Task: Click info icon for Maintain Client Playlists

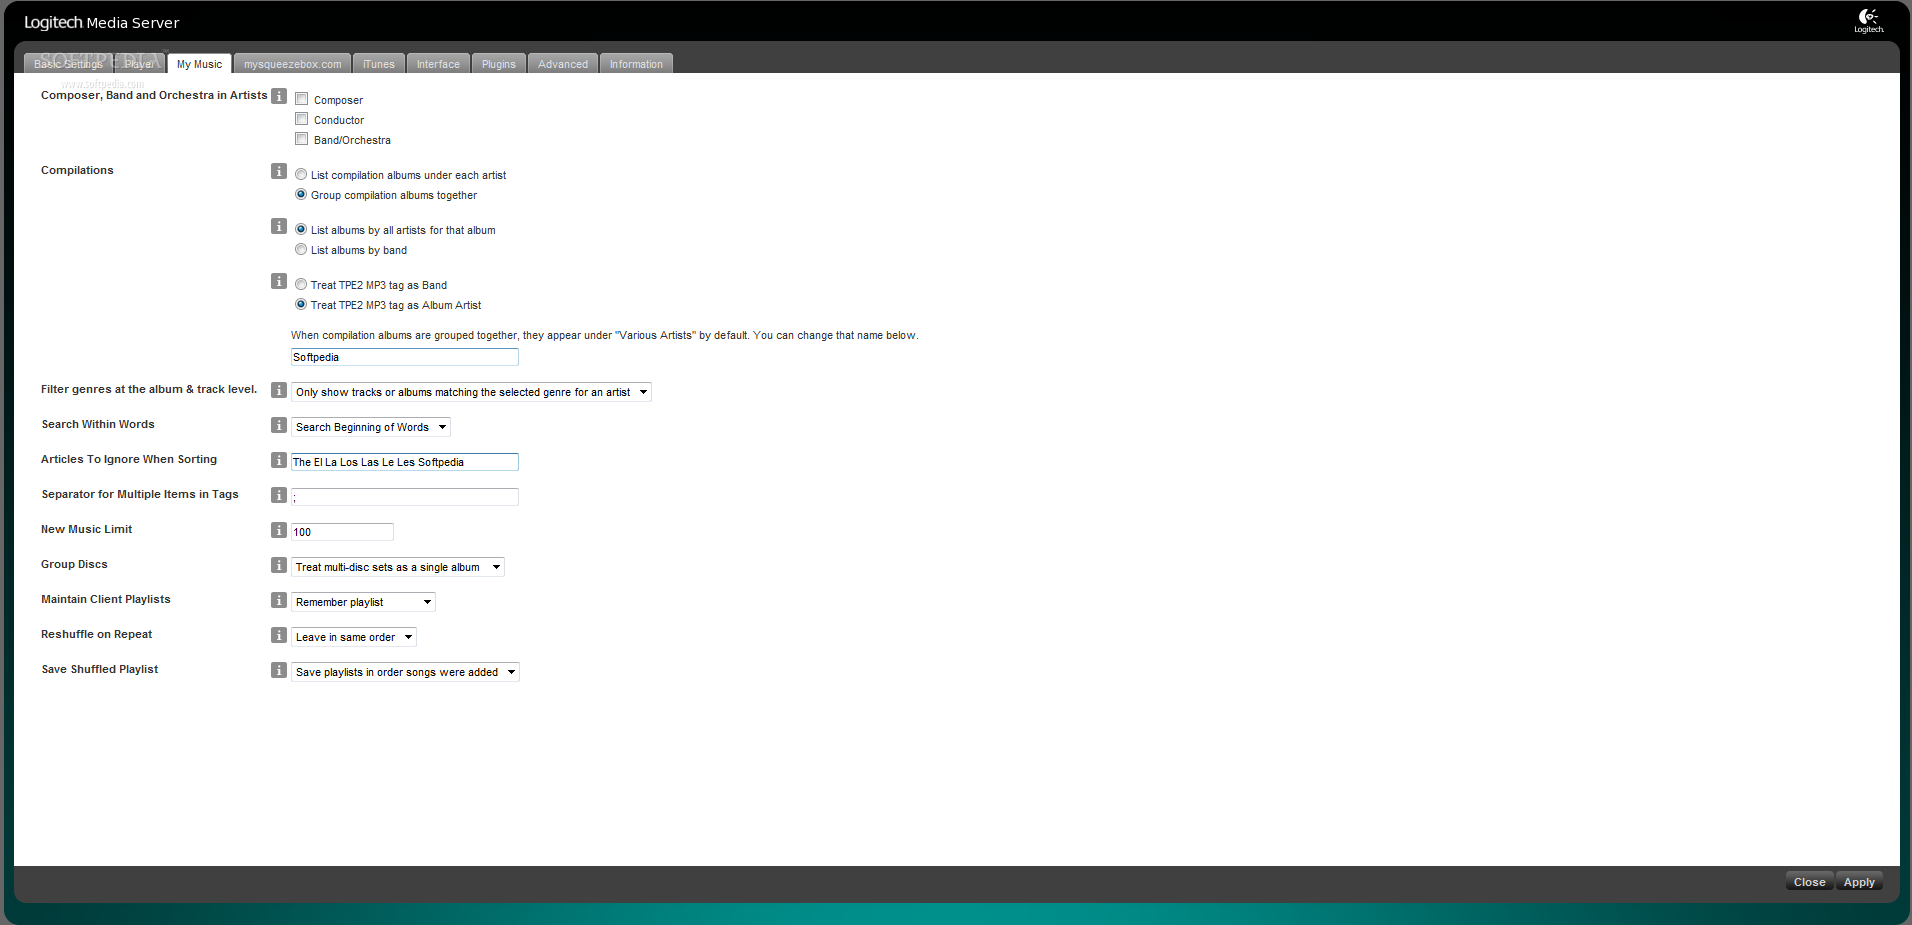Action: point(279,600)
